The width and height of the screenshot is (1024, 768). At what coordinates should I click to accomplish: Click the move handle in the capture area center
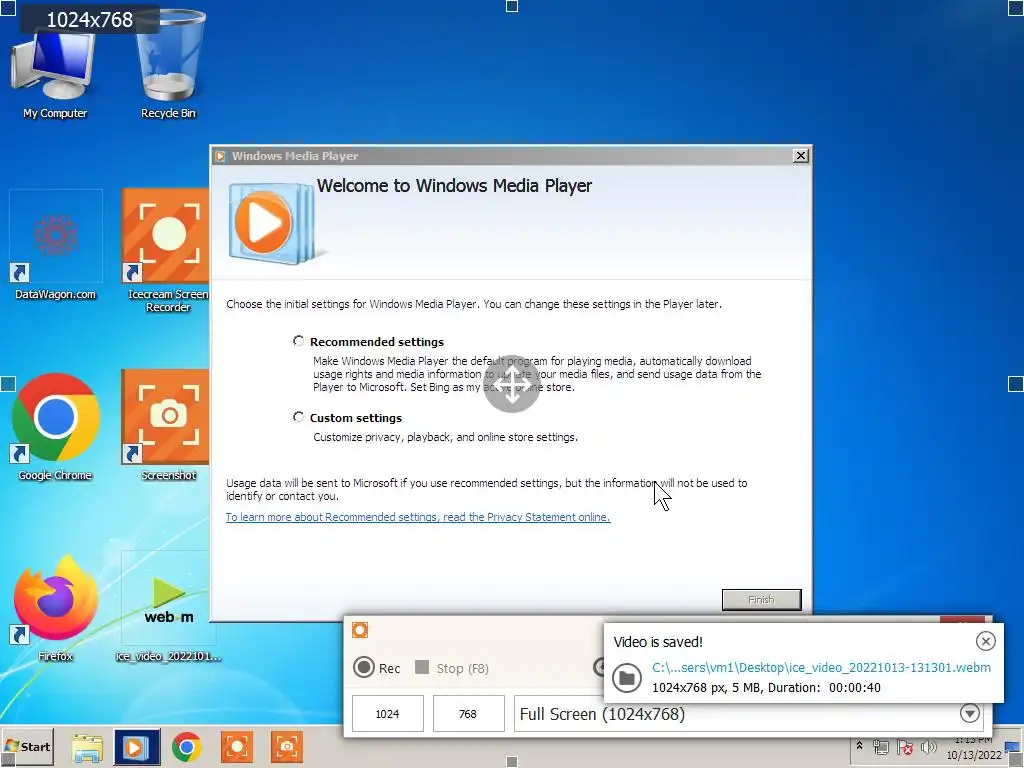[512, 384]
